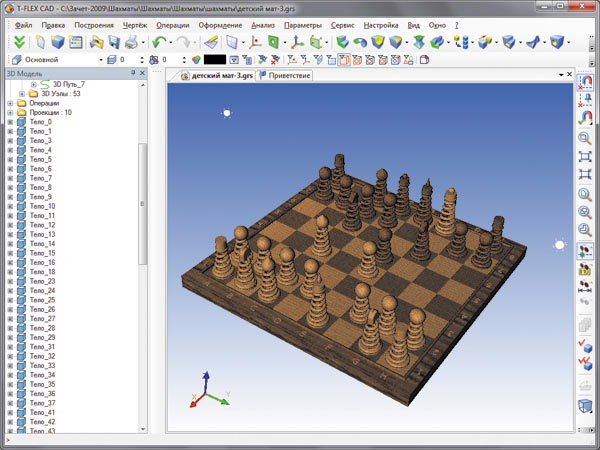The height and width of the screenshot is (450, 600).
Task: Toggle the highlighted selection filter on the filter toolbar
Action: point(344,60)
